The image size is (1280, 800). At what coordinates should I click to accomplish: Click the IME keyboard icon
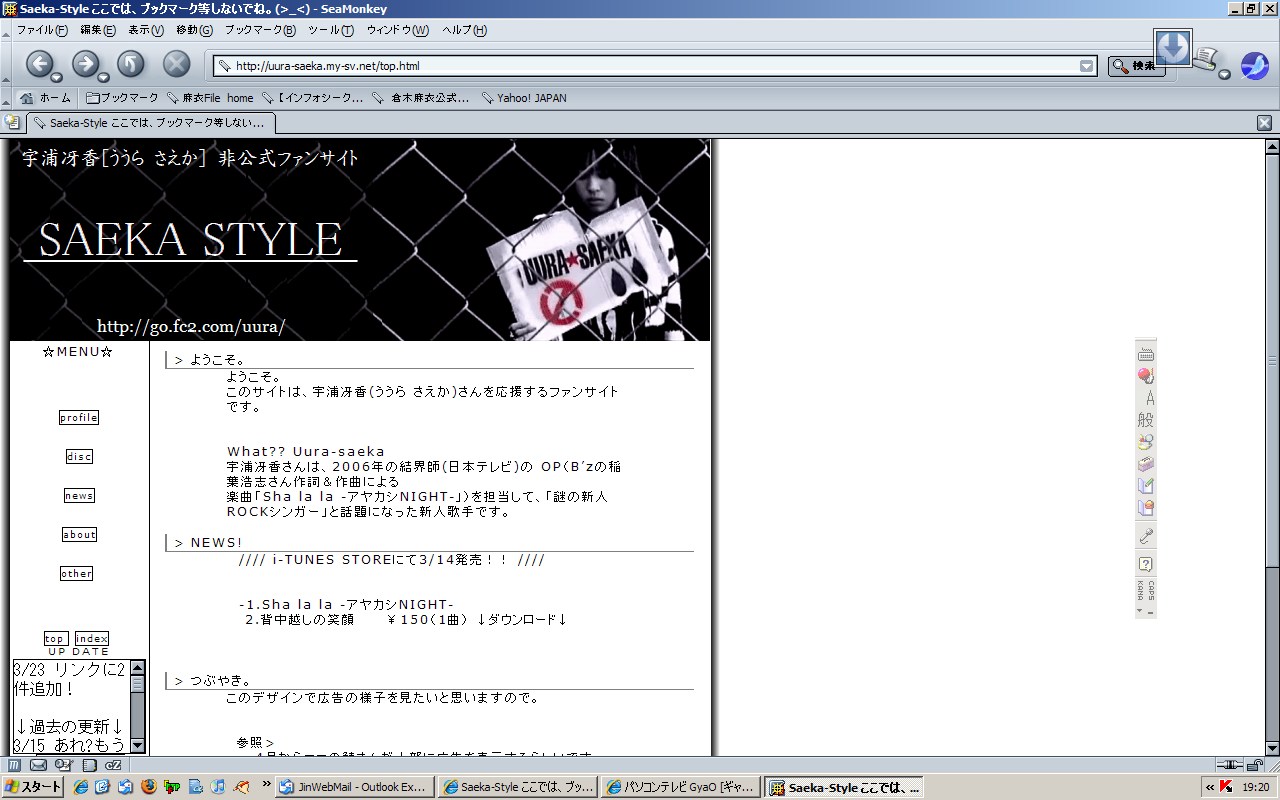click(1146, 354)
